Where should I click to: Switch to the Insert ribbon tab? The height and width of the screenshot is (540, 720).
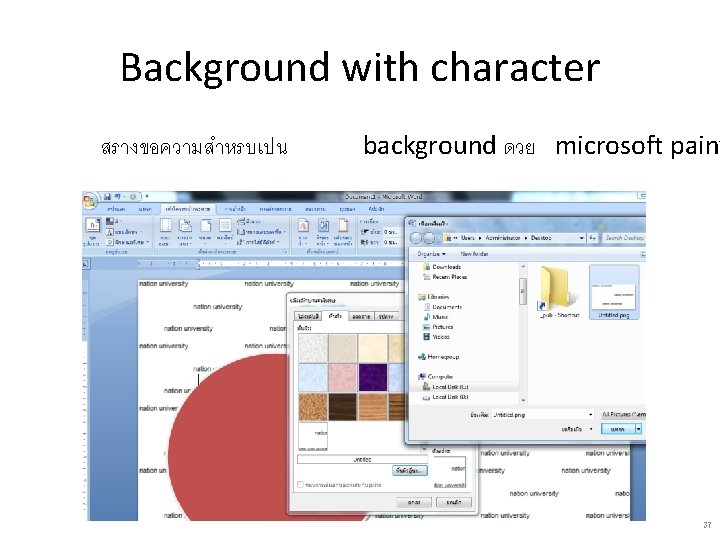coord(146,209)
